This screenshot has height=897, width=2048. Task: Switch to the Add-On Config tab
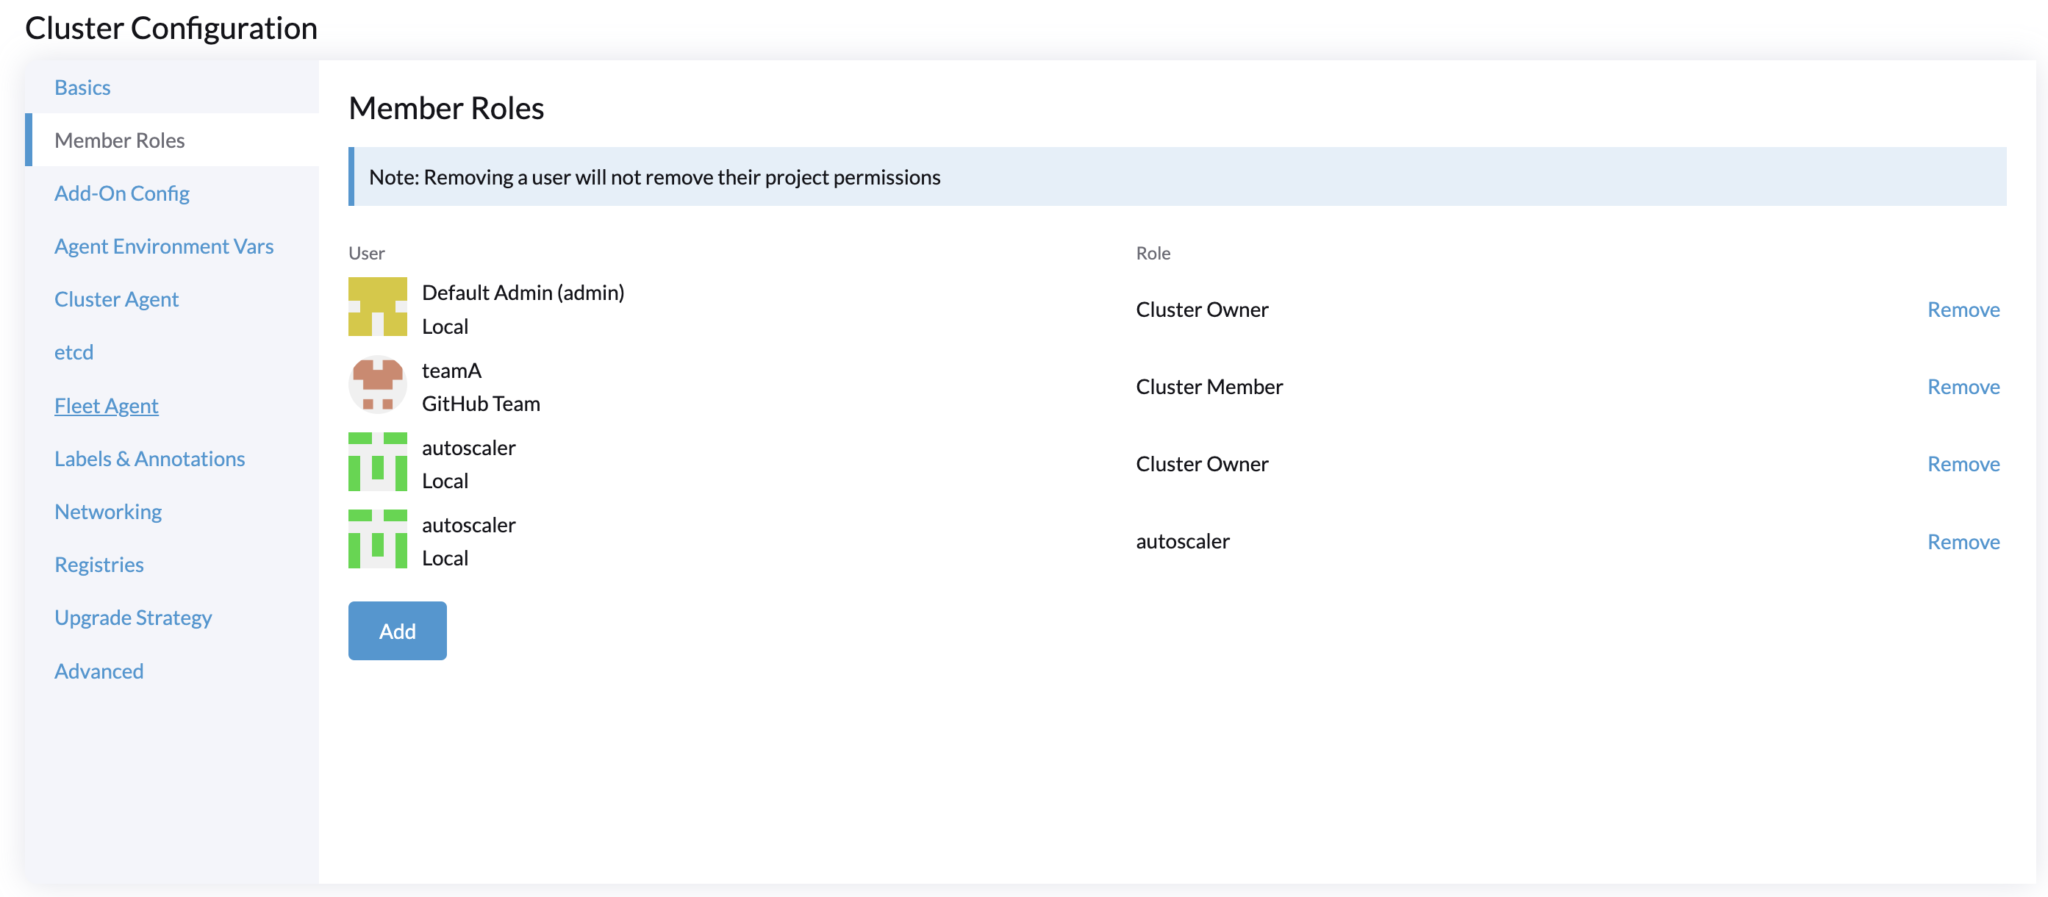click(x=122, y=194)
